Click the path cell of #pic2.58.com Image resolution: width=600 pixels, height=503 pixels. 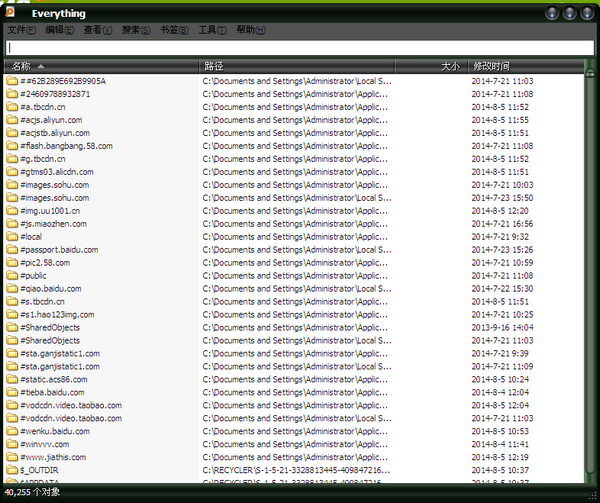(x=295, y=263)
